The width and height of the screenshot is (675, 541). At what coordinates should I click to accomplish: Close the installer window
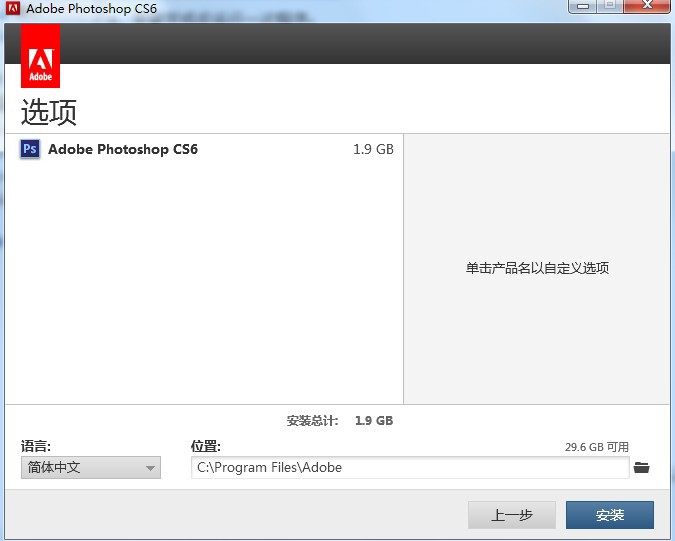(647, 6)
